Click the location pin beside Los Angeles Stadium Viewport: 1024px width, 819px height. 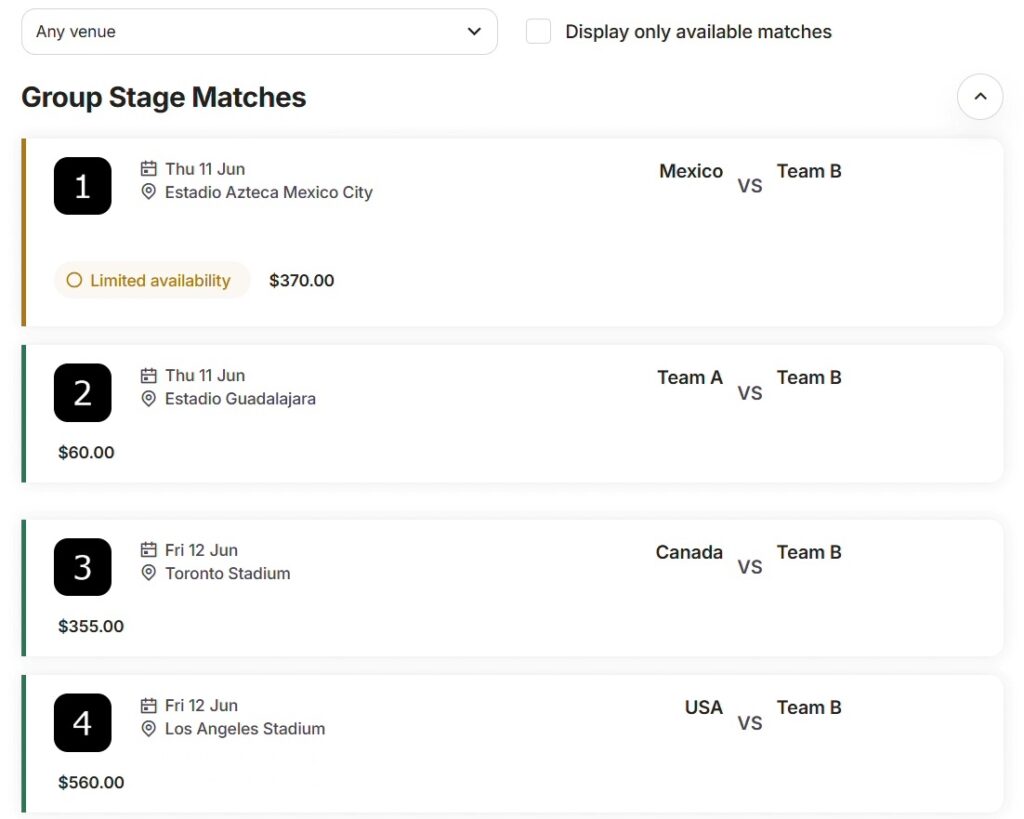149,729
